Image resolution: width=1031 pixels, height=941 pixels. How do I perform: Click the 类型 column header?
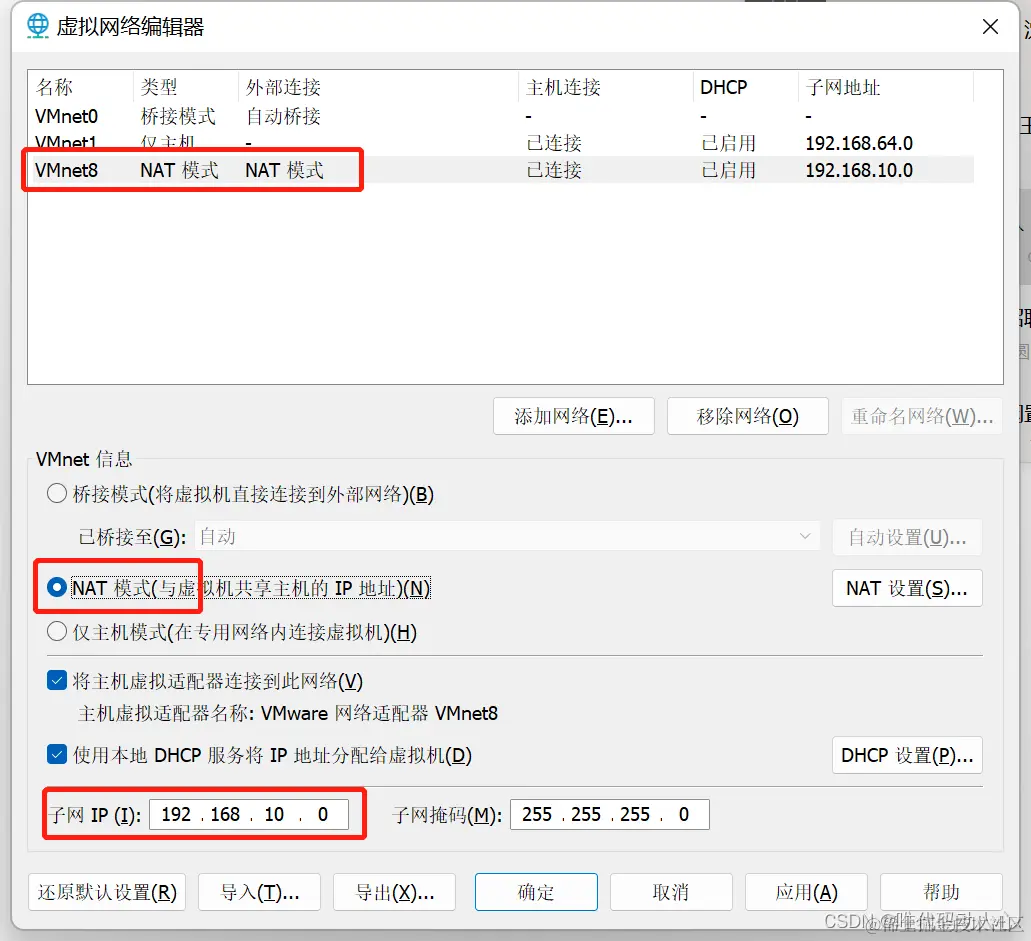(x=185, y=87)
